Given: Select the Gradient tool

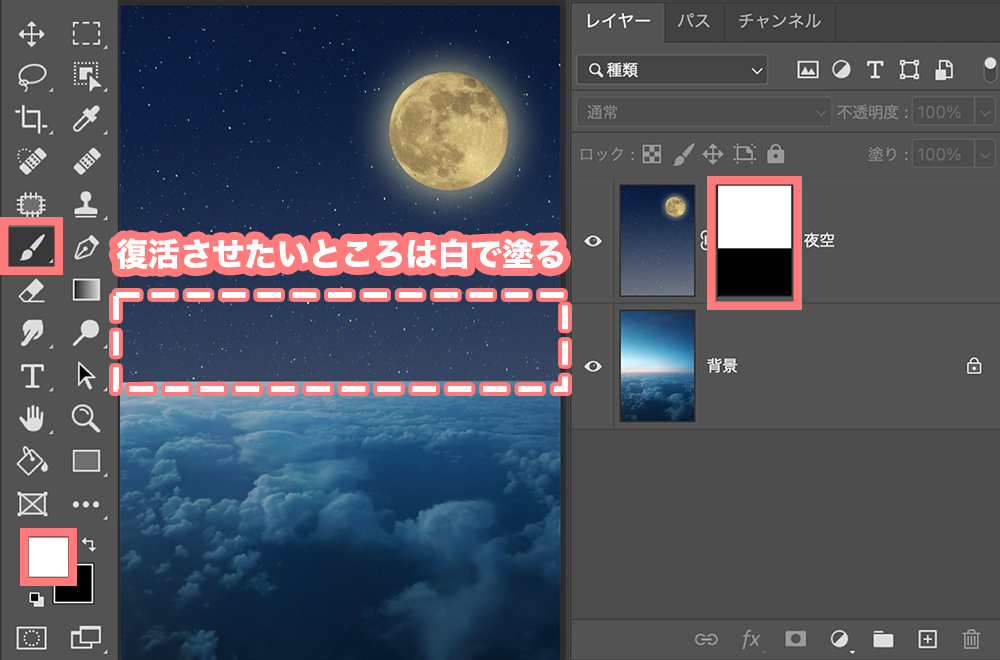Looking at the screenshot, I should point(86,290).
